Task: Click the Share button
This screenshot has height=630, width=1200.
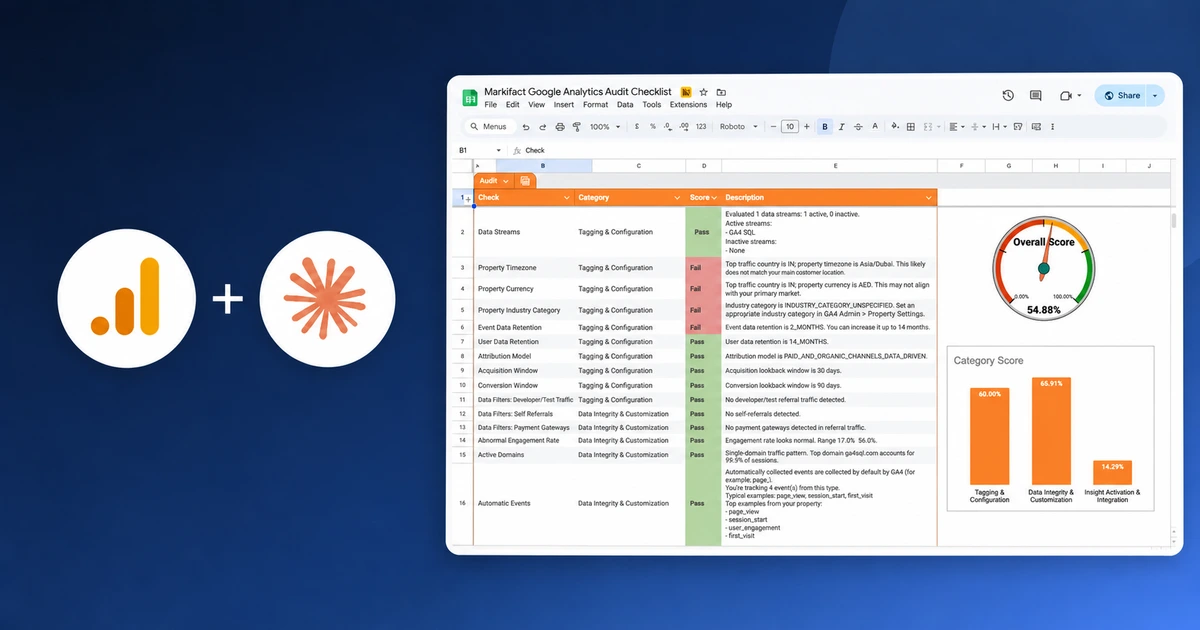Action: coord(1120,96)
